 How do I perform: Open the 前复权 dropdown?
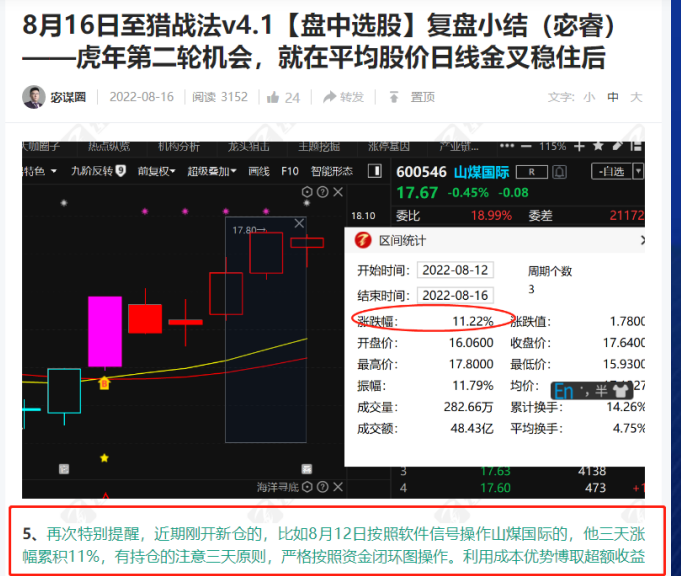tap(156, 171)
